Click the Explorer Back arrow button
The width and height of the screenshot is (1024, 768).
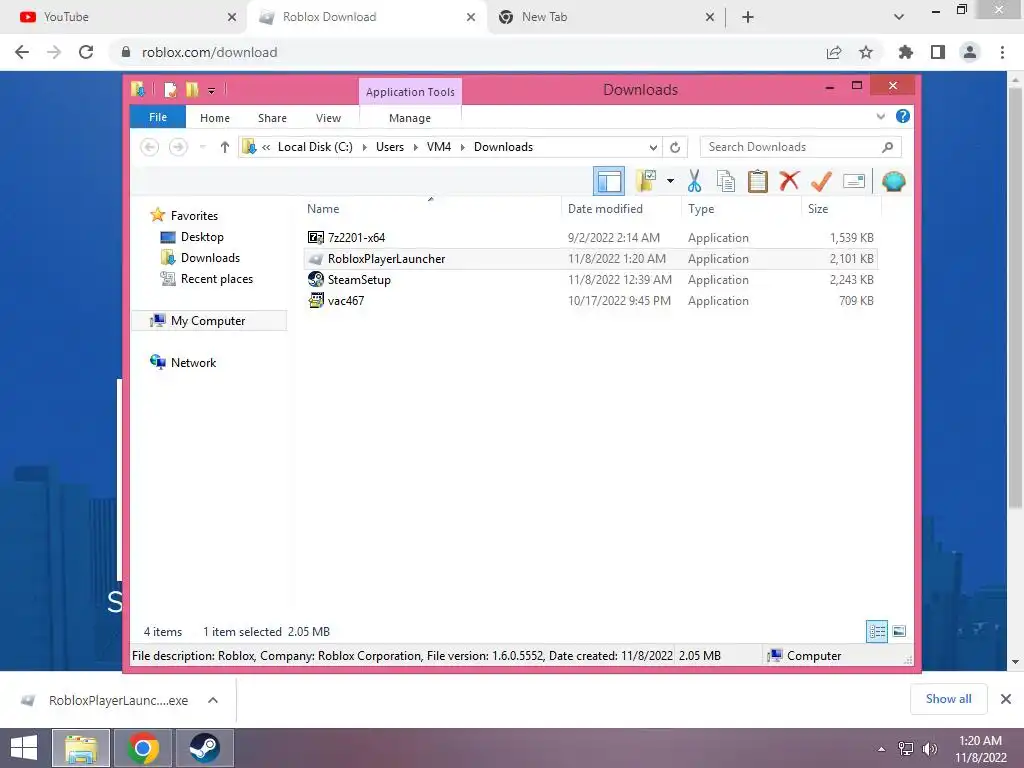click(x=150, y=147)
